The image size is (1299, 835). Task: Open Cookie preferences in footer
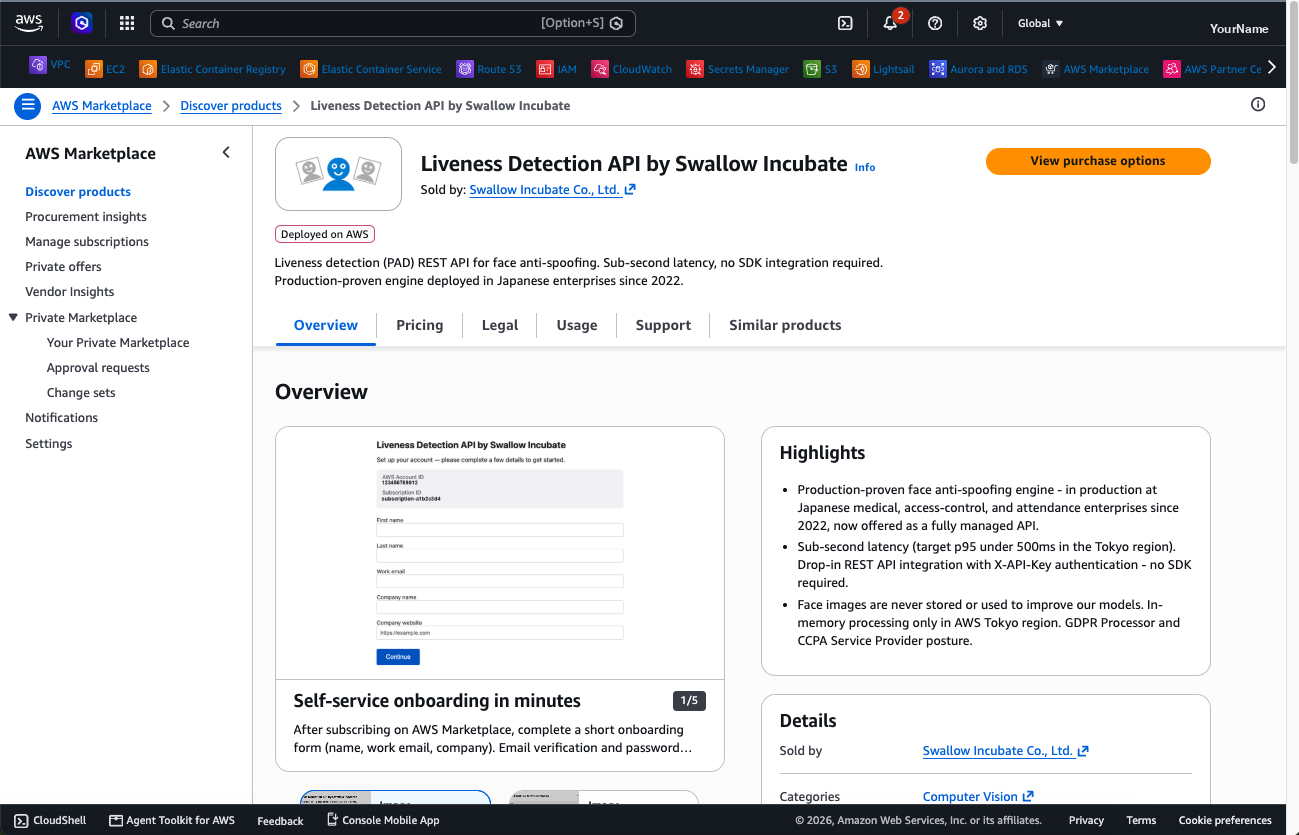[x=1225, y=820]
